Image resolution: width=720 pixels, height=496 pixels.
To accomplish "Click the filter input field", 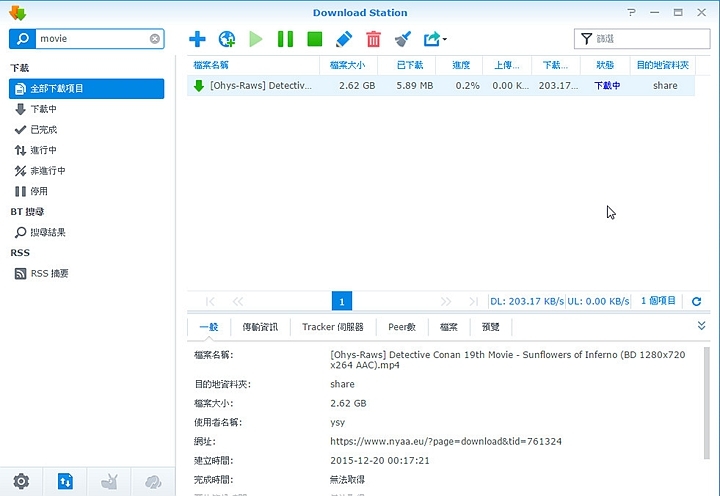I will [x=647, y=39].
